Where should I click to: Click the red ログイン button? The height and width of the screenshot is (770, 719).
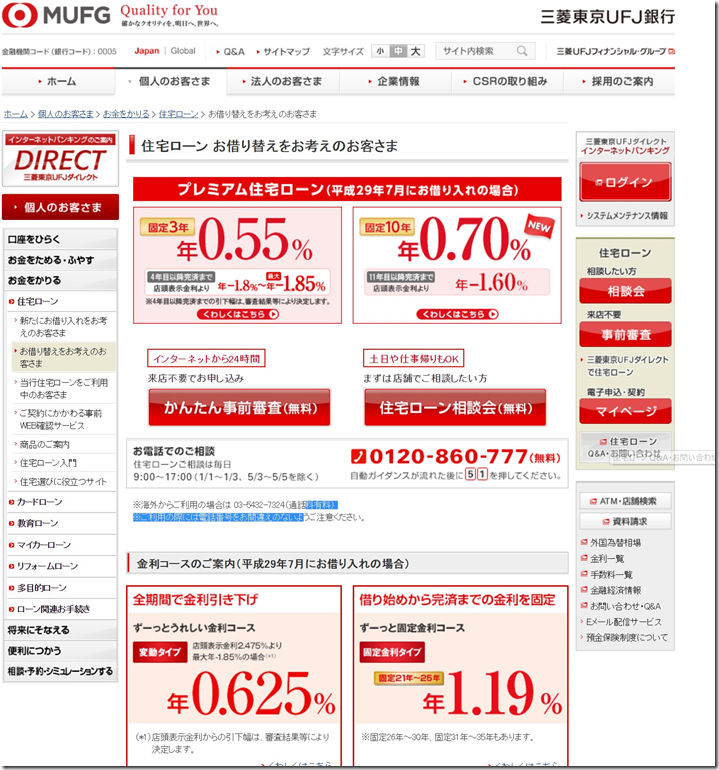point(625,182)
